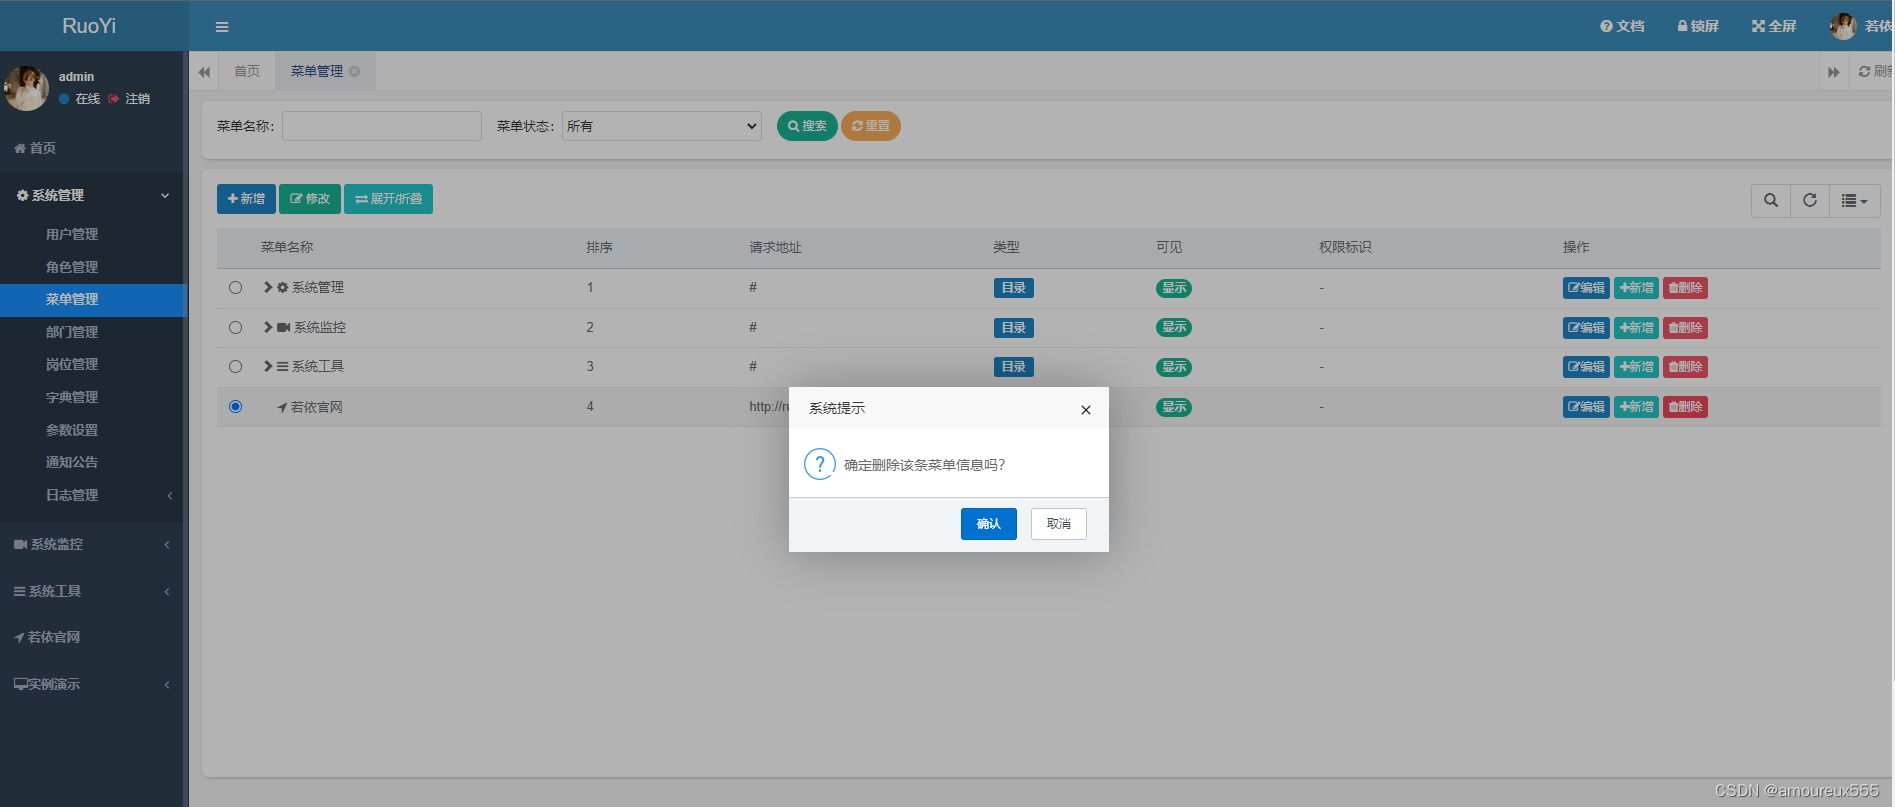The image size is (1895, 807).
Task: Select the 若依官网 row radio button
Action: tap(235, 407)
